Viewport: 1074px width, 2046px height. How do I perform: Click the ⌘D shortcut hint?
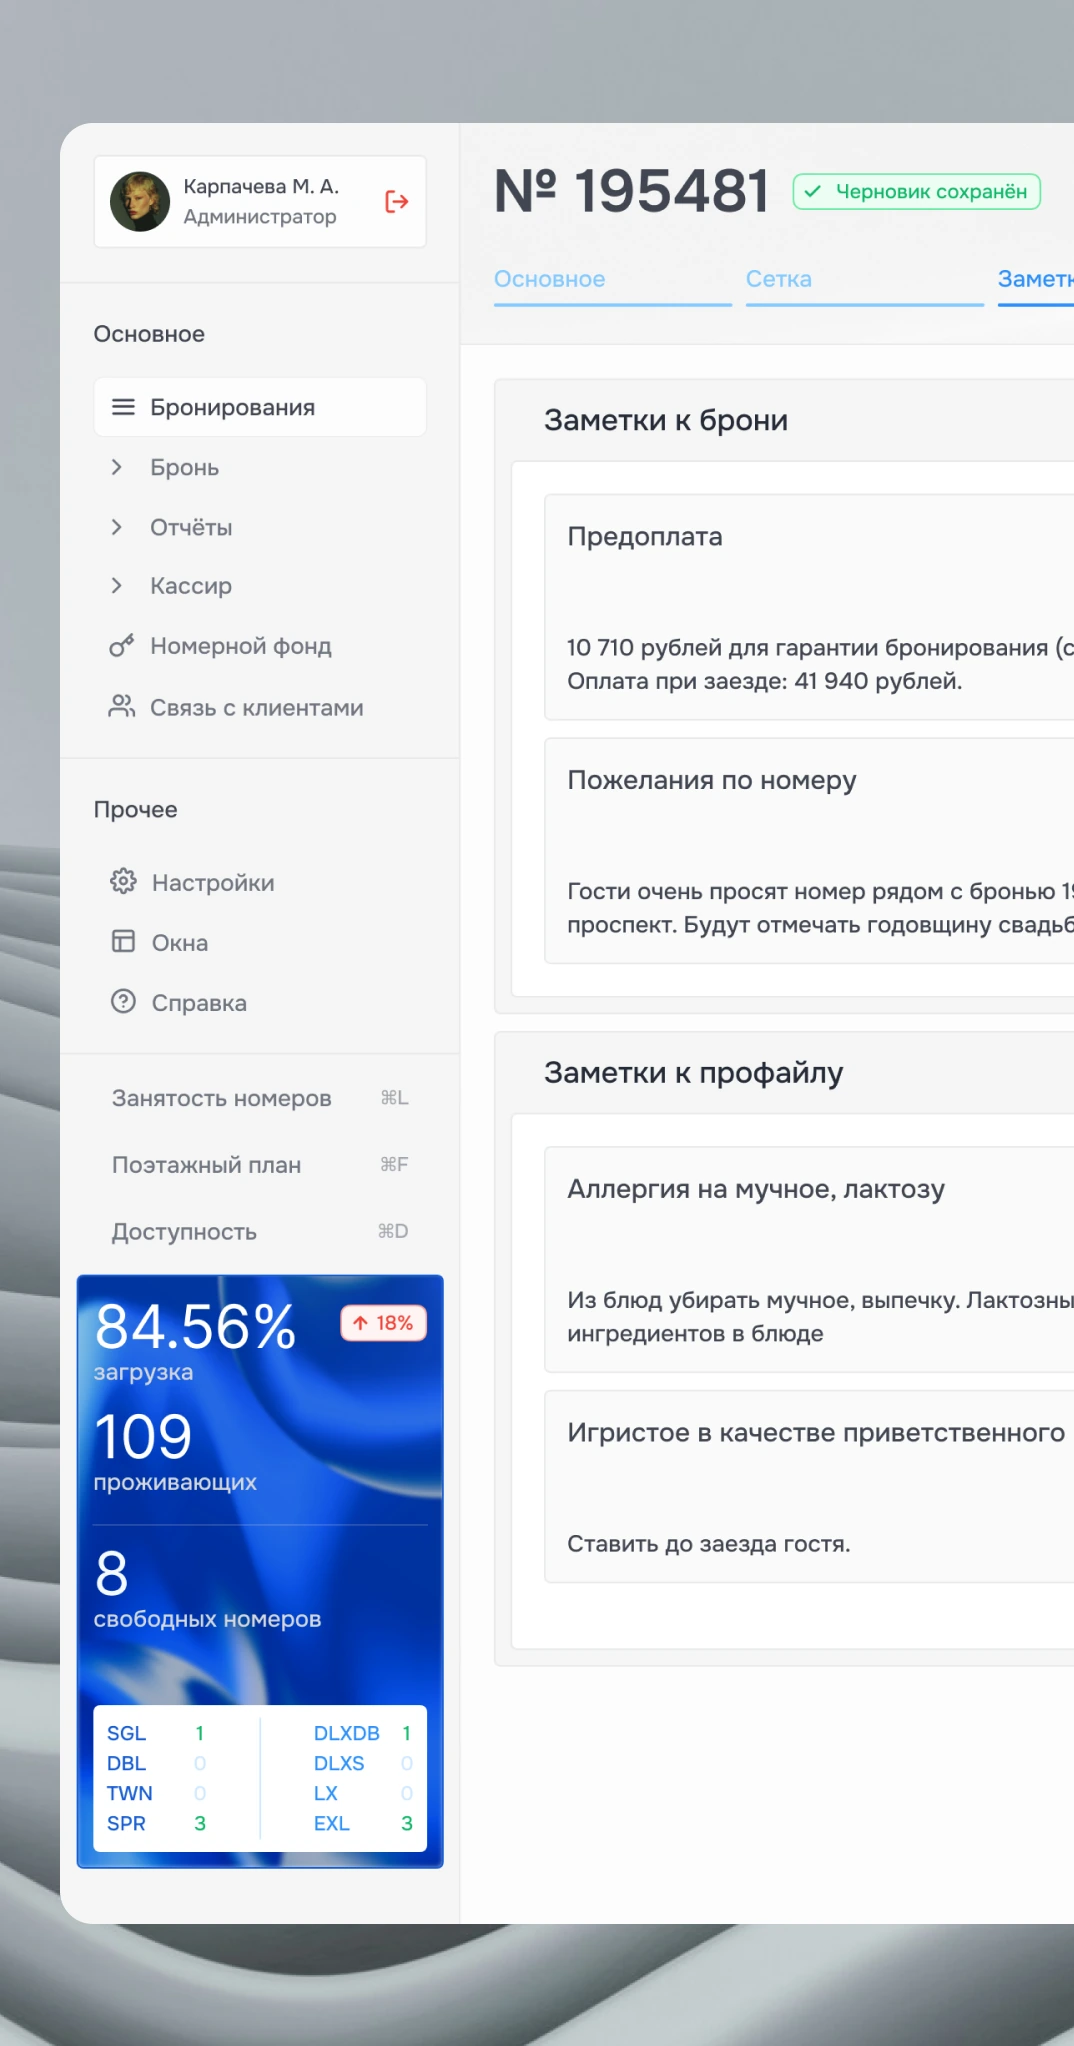click(393, 1232)
